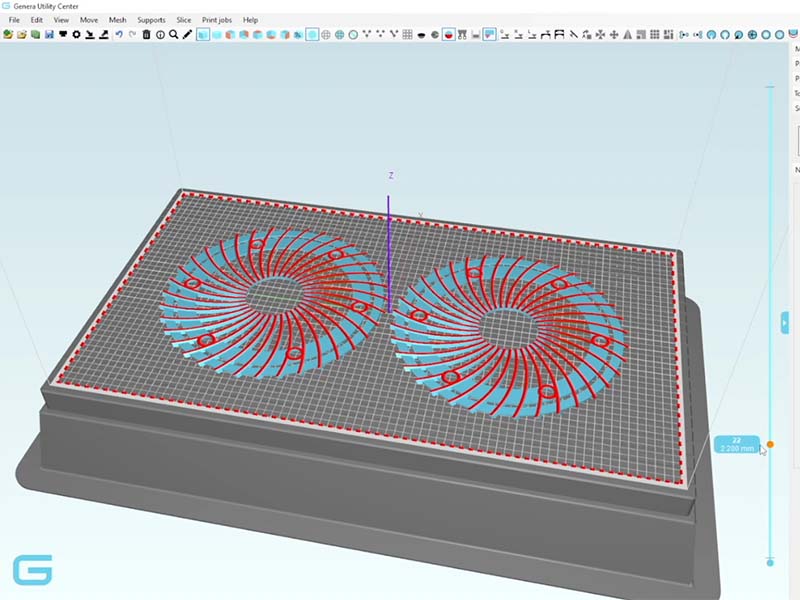Expand the collapsed right side panel arrow
Image resolution: width=800 pixels, height=600 pixels.
pos(785,322)
